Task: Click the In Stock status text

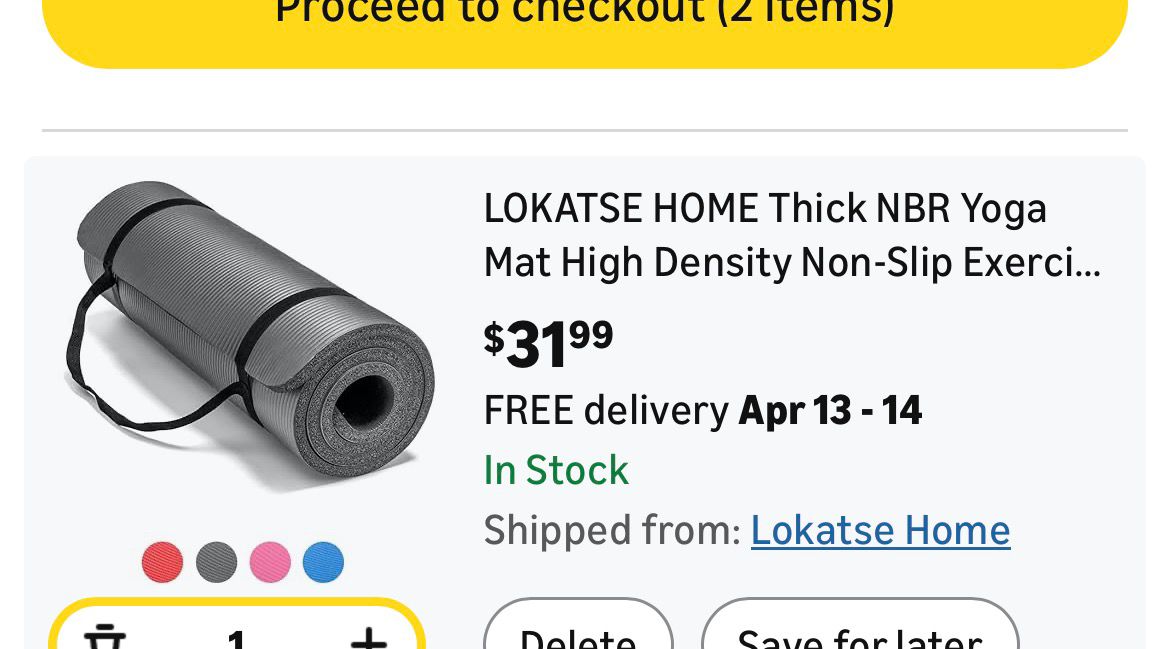Action: point(556,470)
